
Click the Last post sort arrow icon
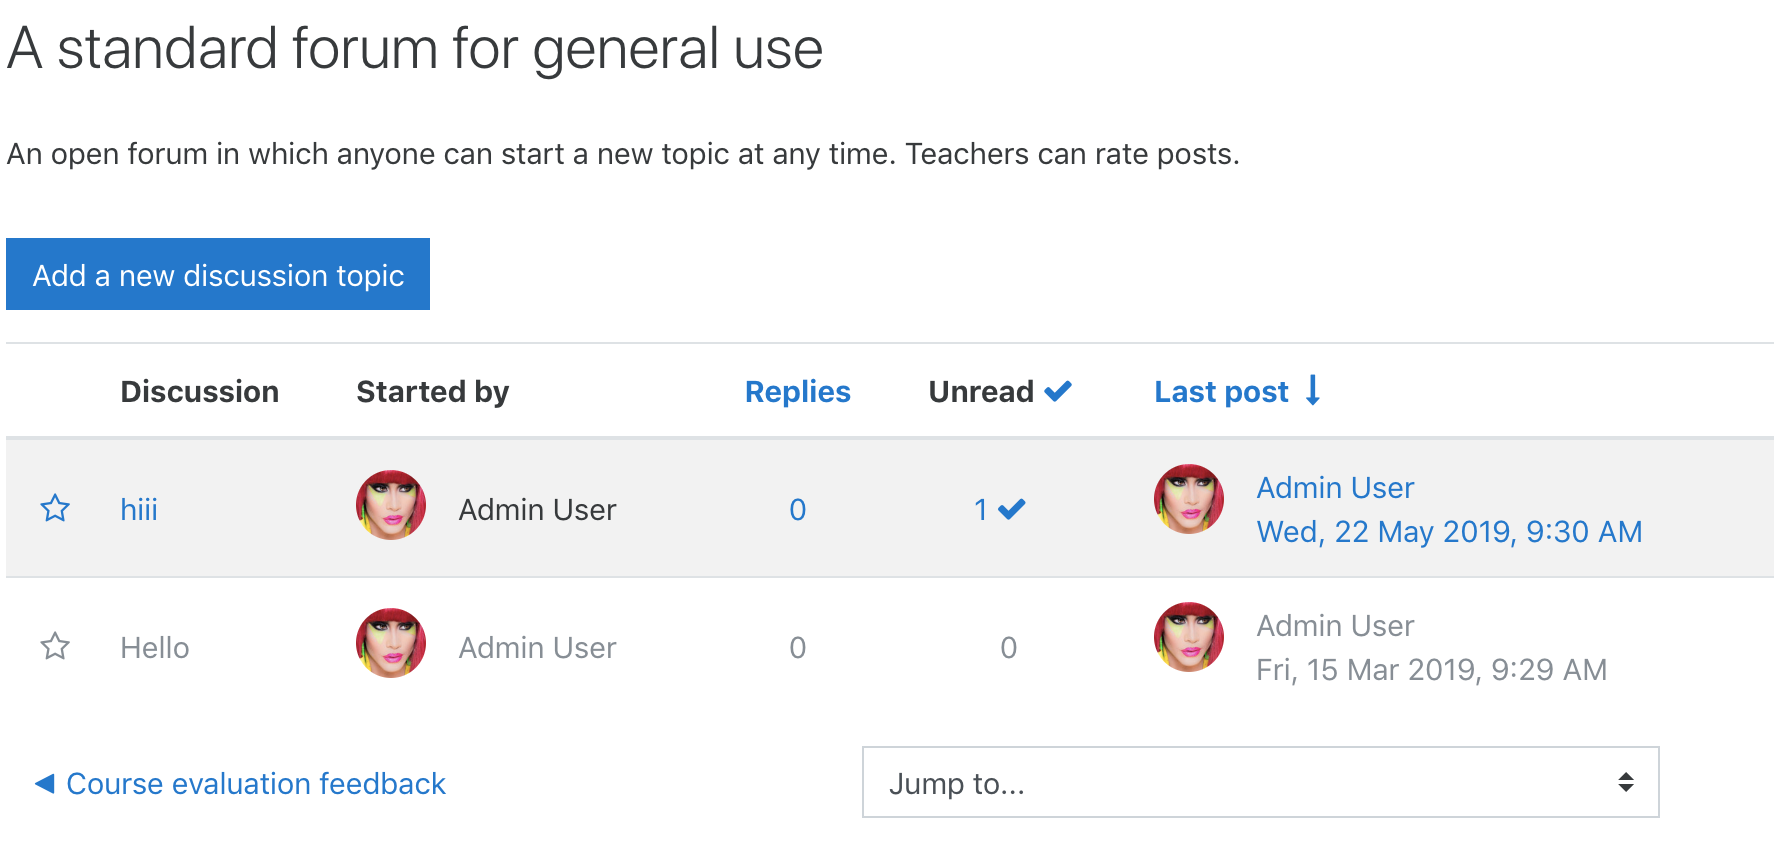pos(1313,391)
